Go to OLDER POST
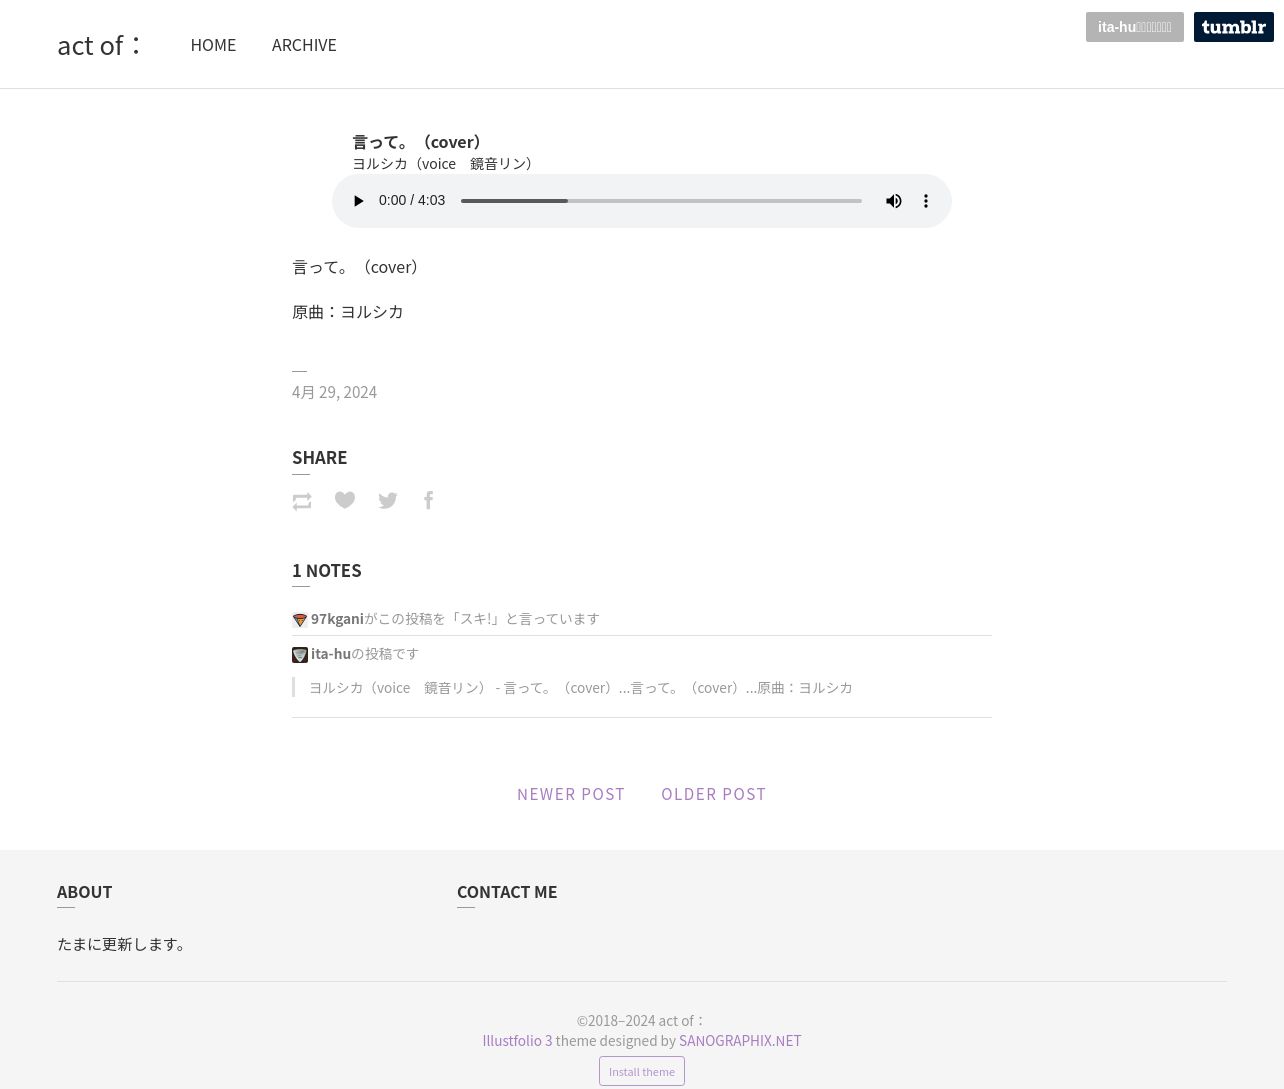Screen dimensions: 1284x1089 point(714,794)
